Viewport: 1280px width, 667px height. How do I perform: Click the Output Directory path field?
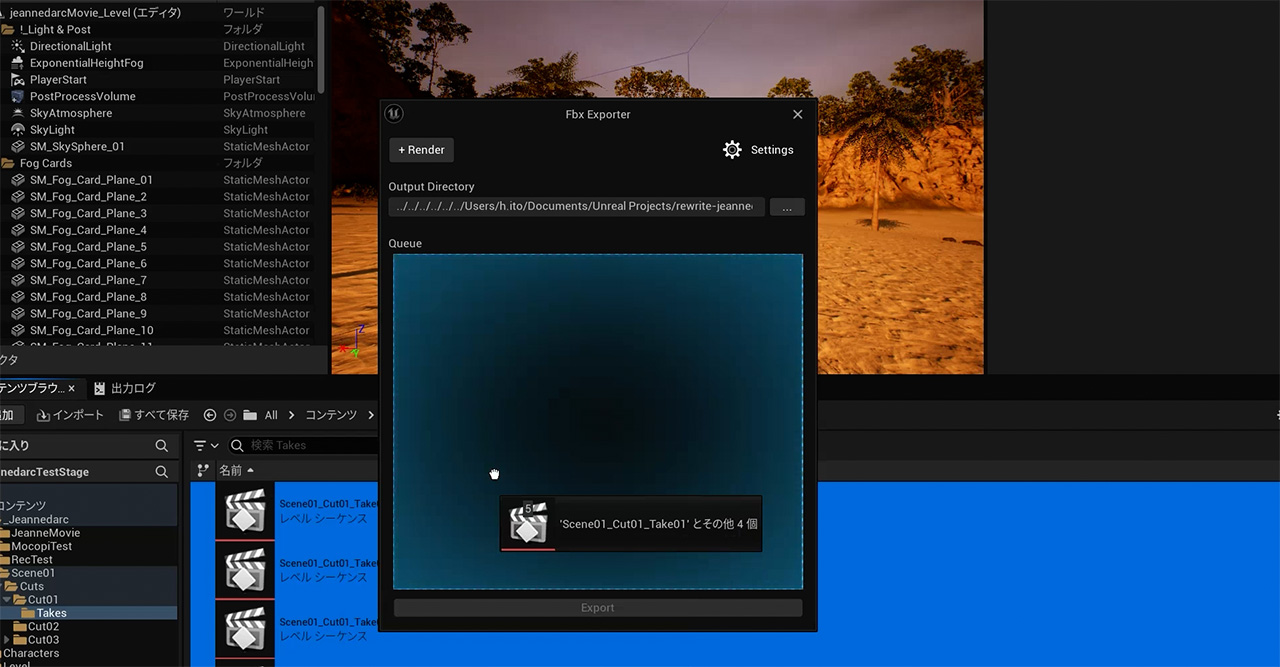(x=576, y=207)
